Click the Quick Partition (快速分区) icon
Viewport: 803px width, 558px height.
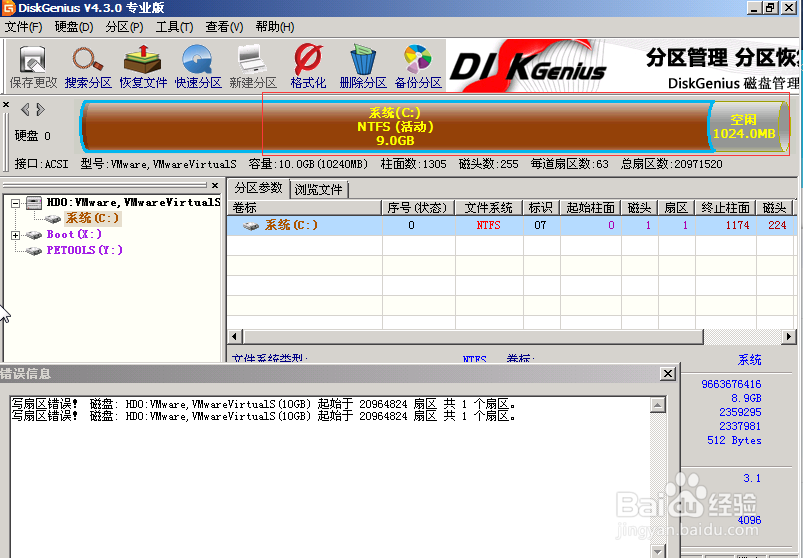point(198,67)
